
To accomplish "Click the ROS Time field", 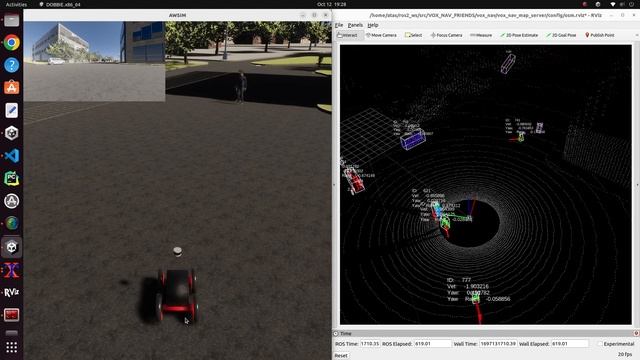I will [x=369, y=344].
